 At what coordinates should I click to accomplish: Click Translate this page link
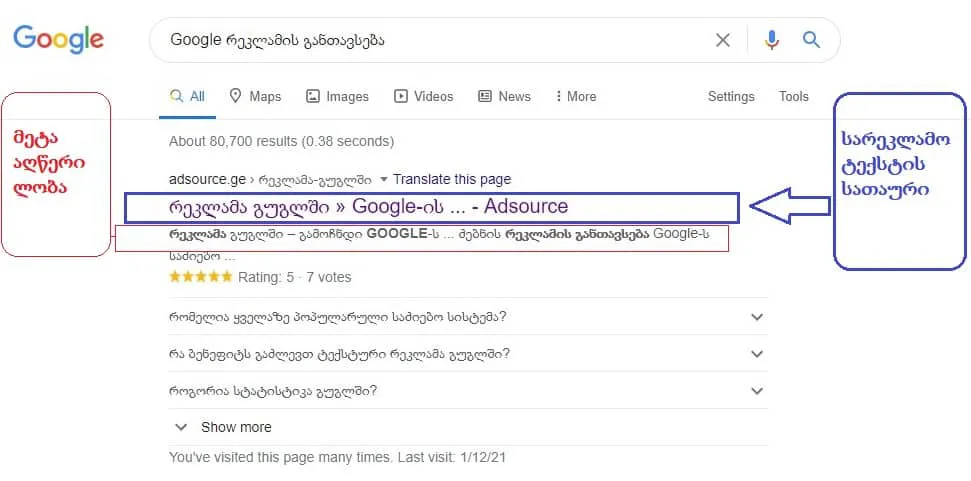point(452,180)
